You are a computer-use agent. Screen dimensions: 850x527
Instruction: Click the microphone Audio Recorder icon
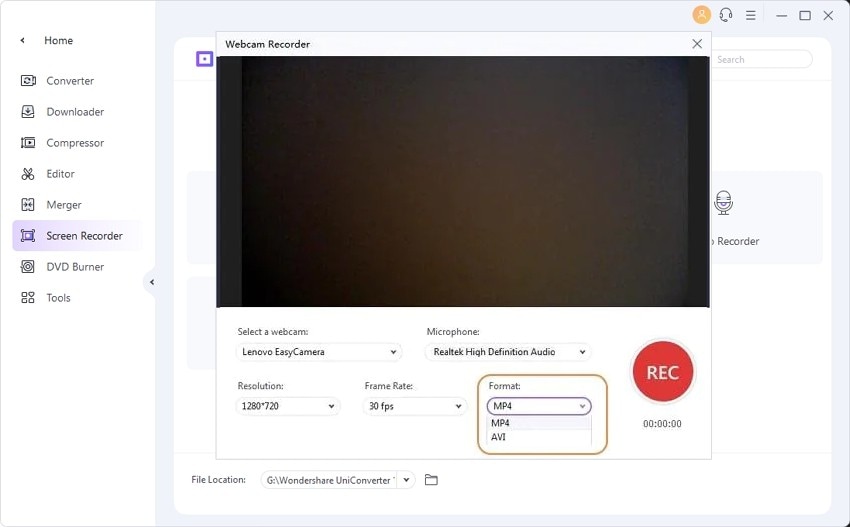click(x=723, y=203)
